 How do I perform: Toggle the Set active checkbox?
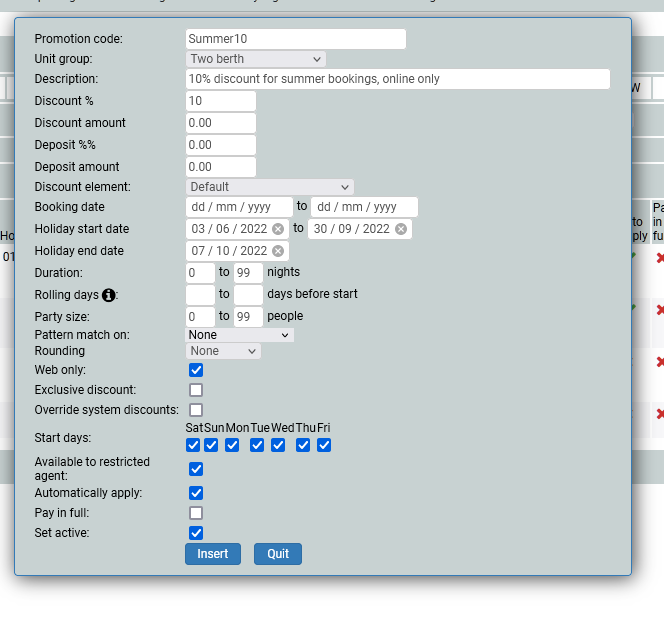(x=196, y=533)
